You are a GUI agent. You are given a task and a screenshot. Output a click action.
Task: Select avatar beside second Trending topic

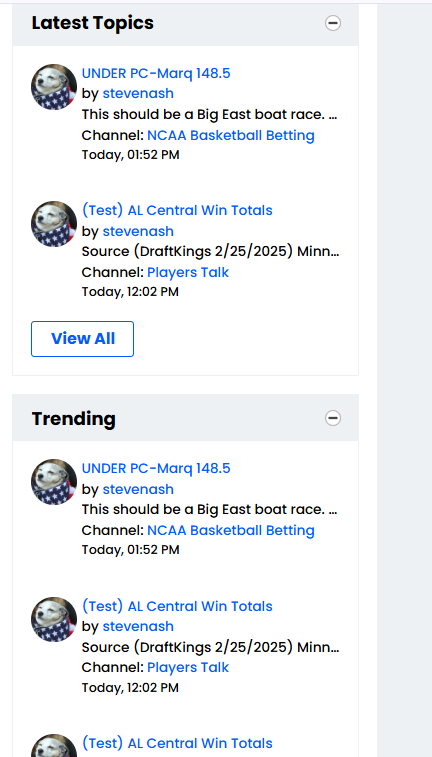click(54, 619)
